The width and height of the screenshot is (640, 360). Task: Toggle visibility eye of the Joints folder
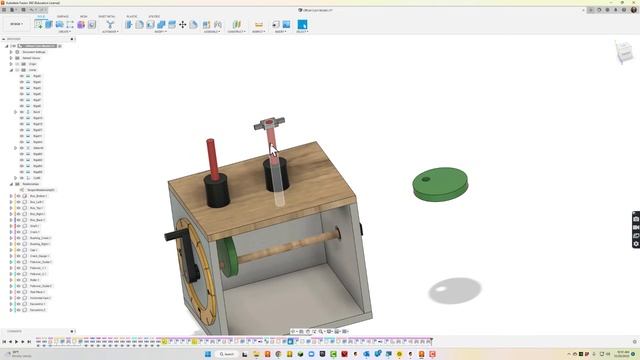tap(18, 70)
